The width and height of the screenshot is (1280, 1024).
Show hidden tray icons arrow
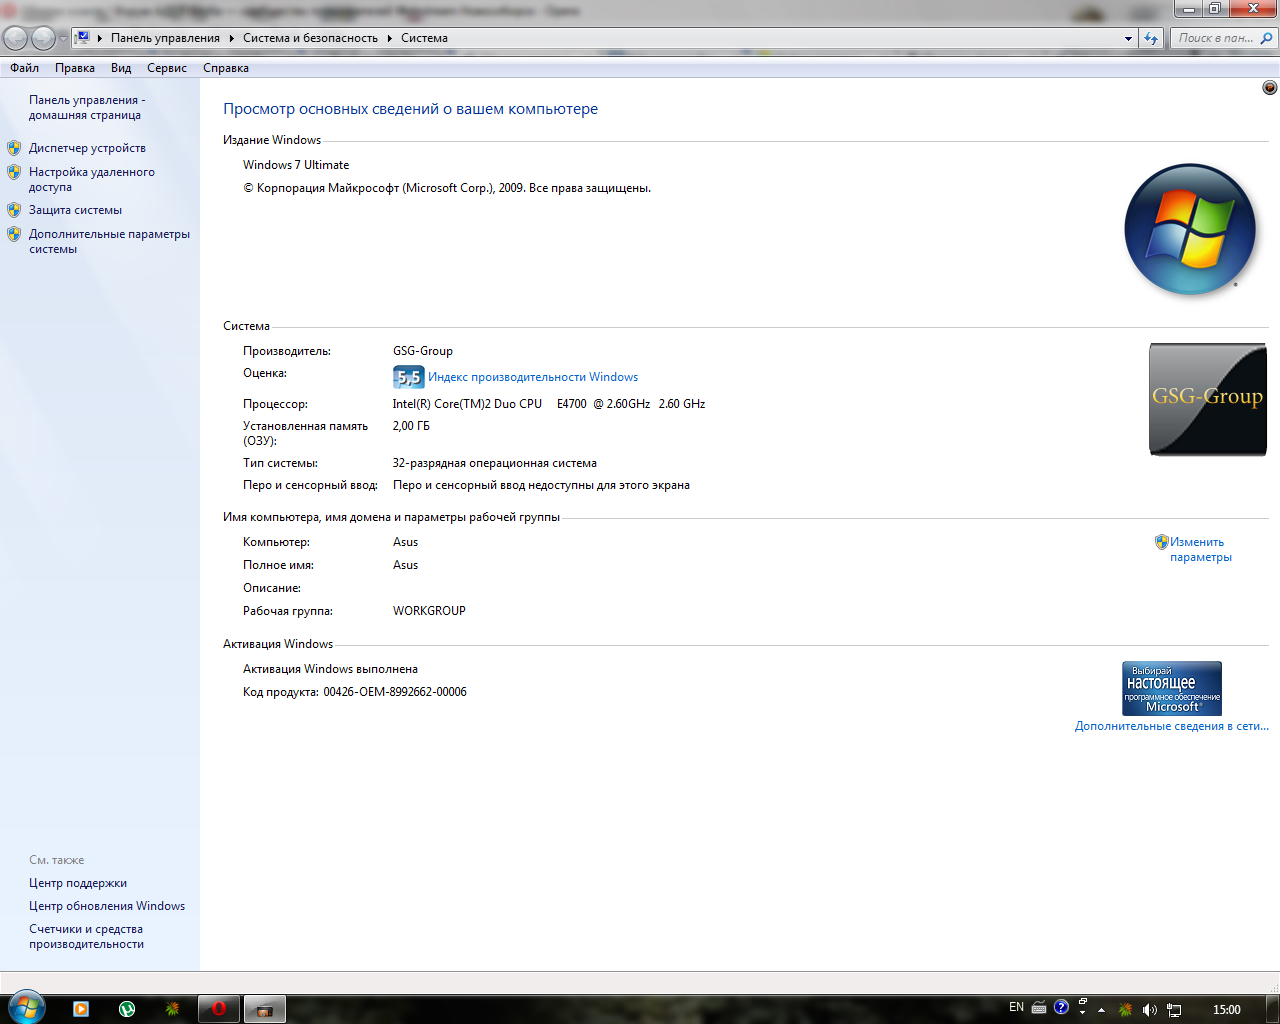(1101, 1010)
